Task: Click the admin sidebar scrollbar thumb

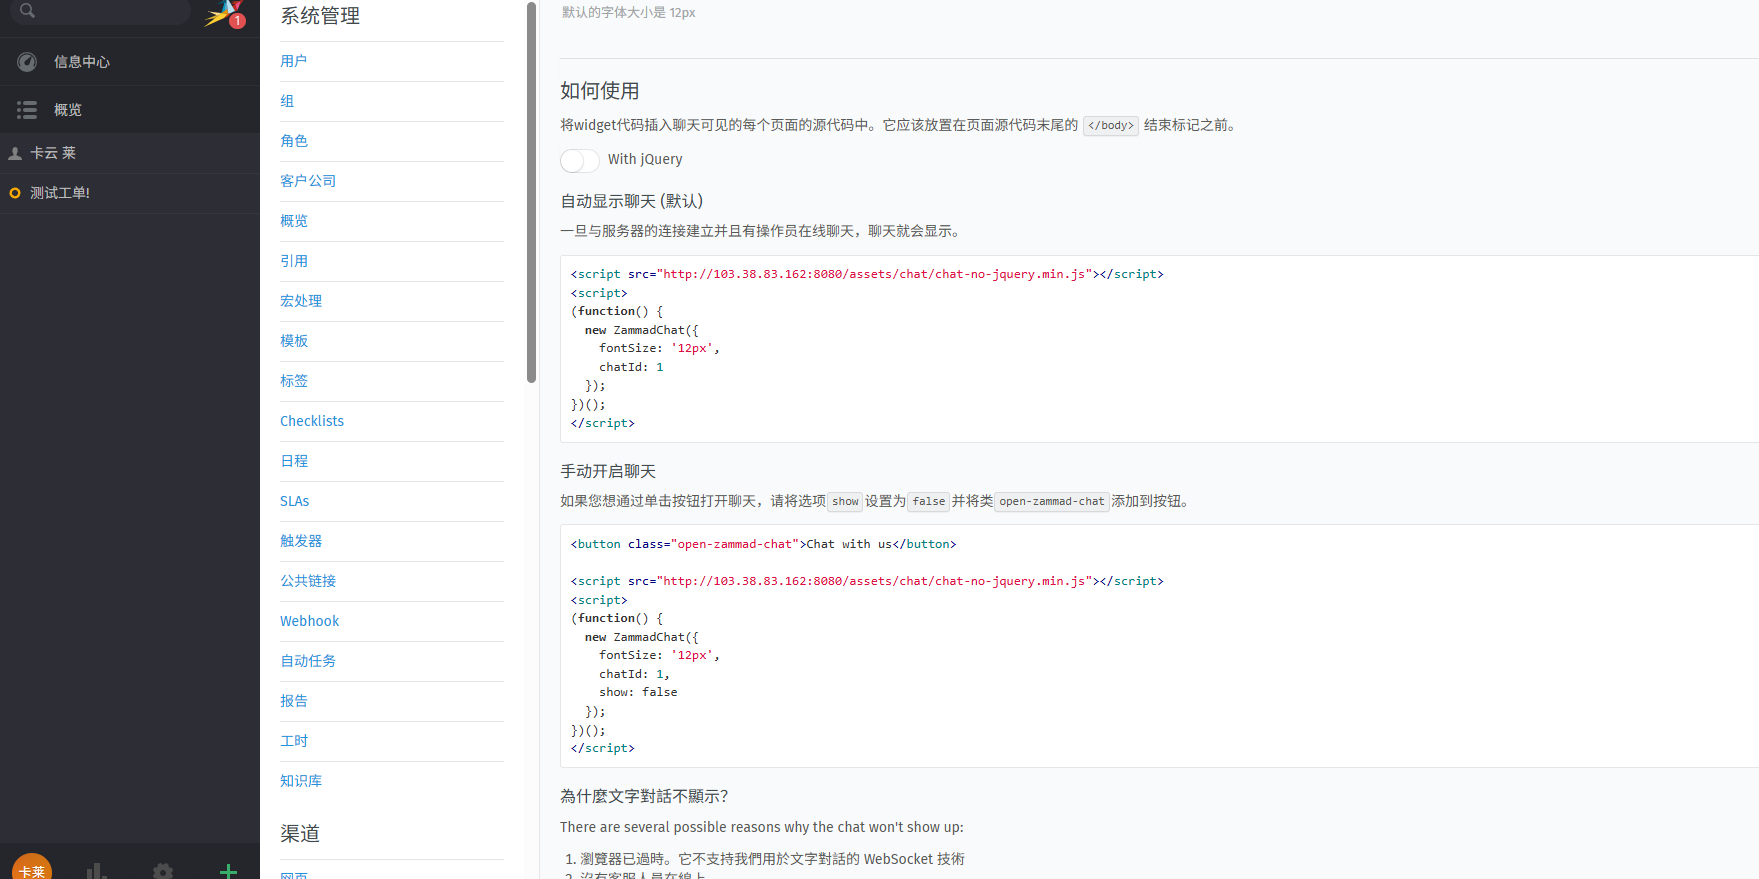Action: (x=532, y=192)
